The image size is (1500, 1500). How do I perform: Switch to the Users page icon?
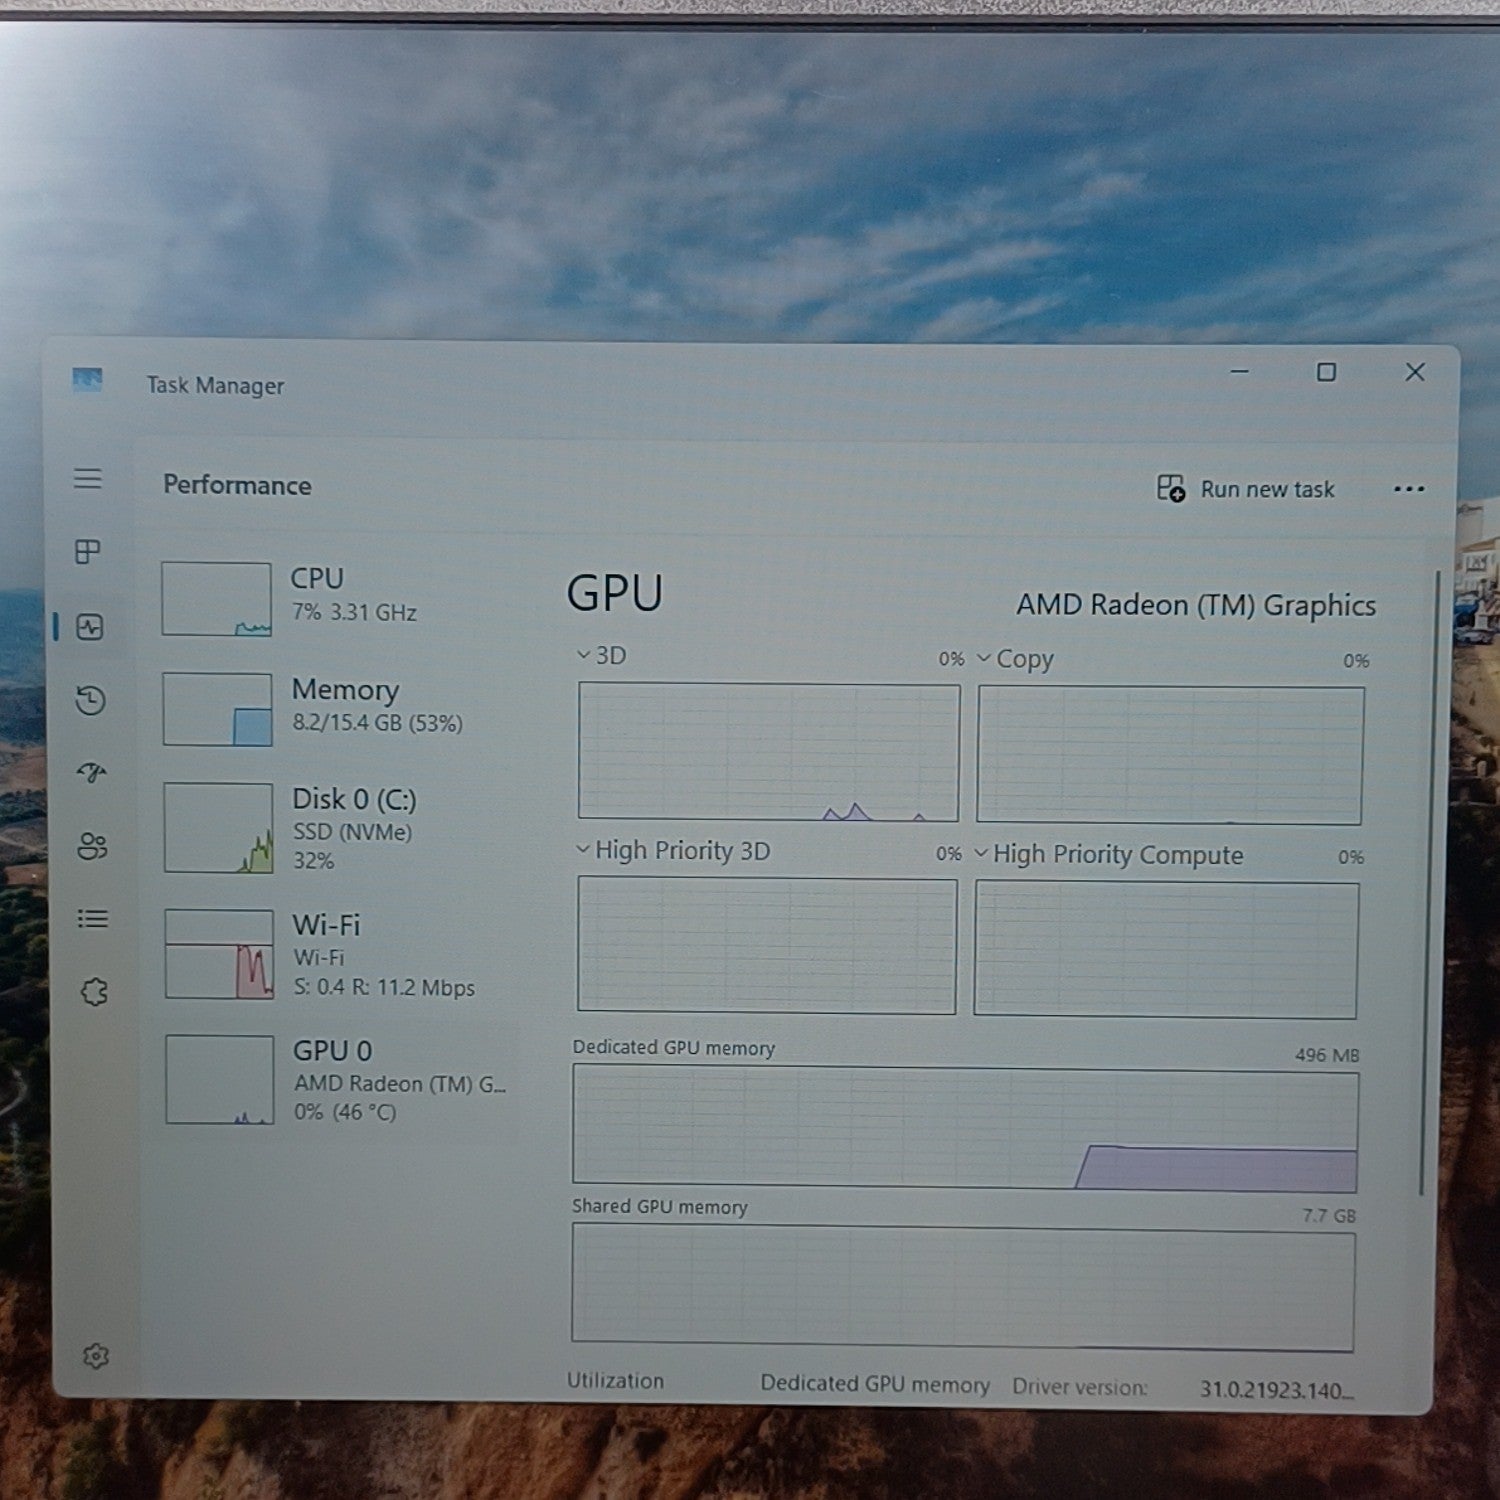[92, 846]
